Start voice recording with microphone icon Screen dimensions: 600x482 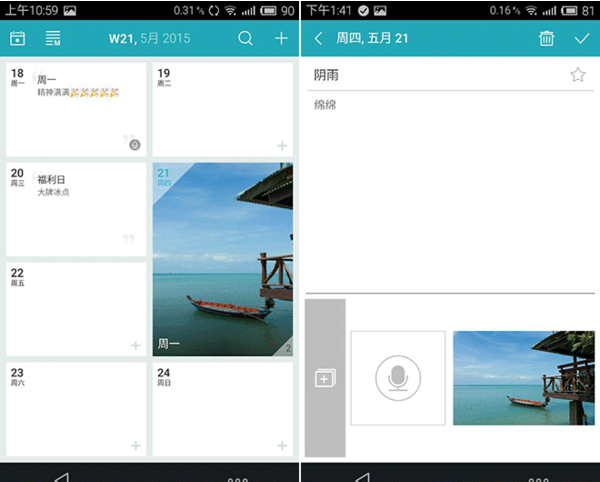pos(398,378)
